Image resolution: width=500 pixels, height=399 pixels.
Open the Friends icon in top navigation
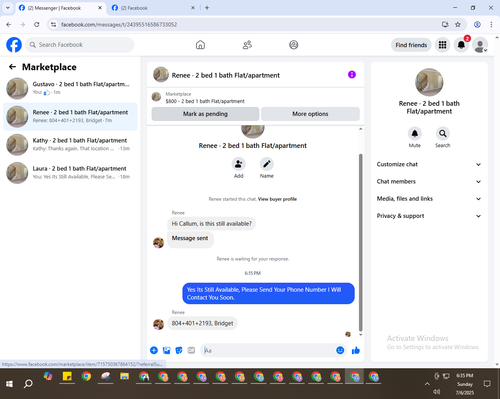(247, 45)
